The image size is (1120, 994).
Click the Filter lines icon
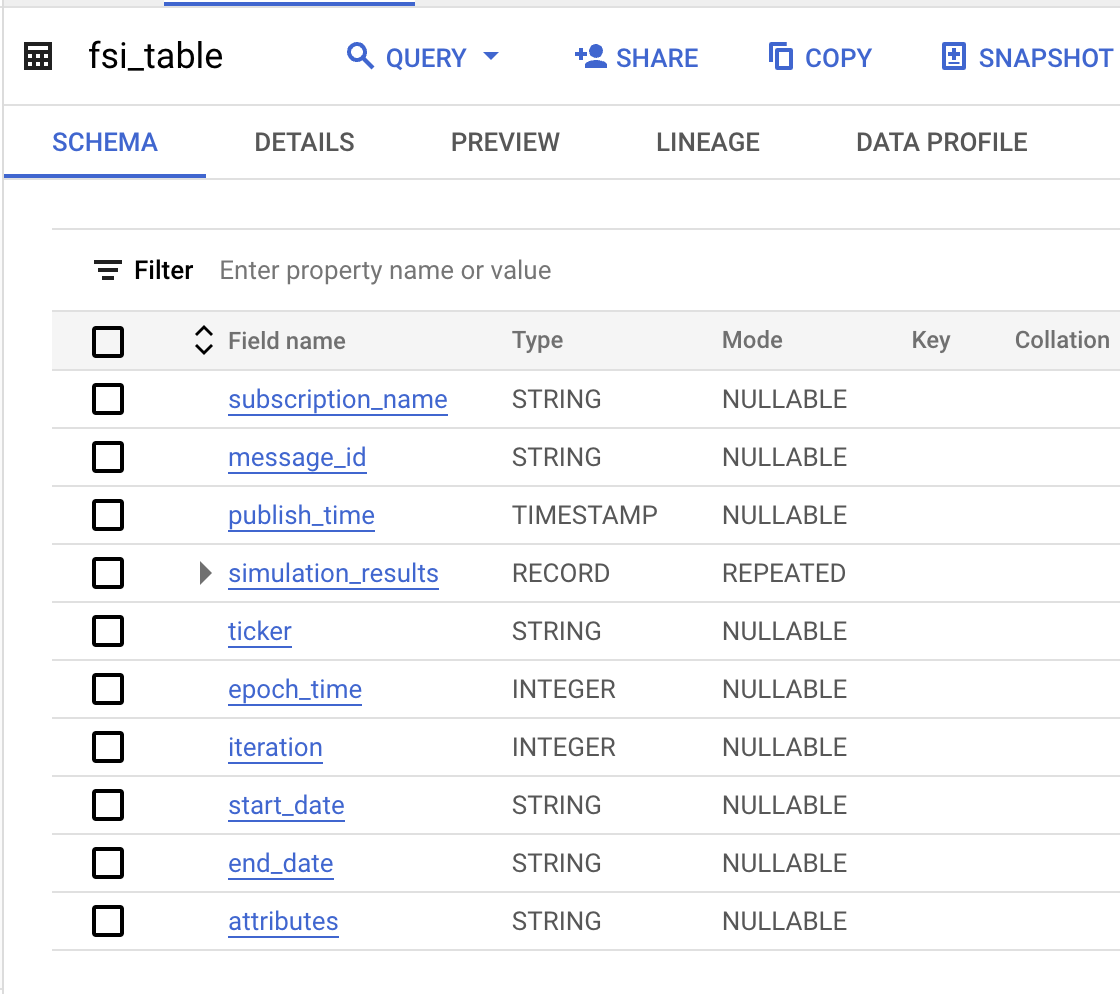tap(108, 270)
